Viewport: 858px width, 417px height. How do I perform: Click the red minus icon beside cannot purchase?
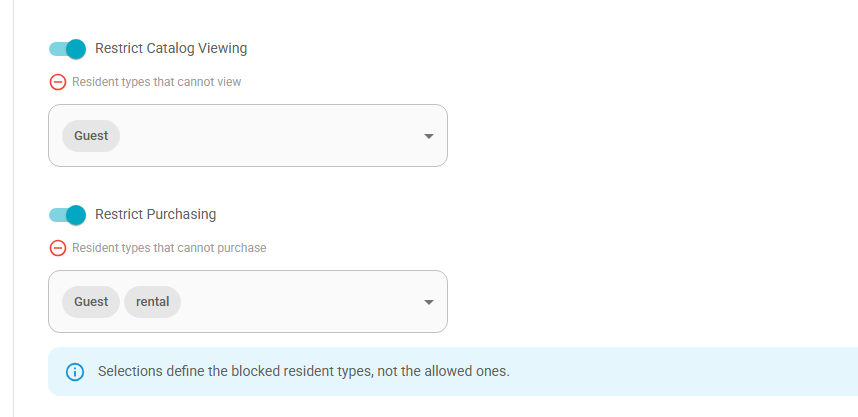tap(58, 248)
